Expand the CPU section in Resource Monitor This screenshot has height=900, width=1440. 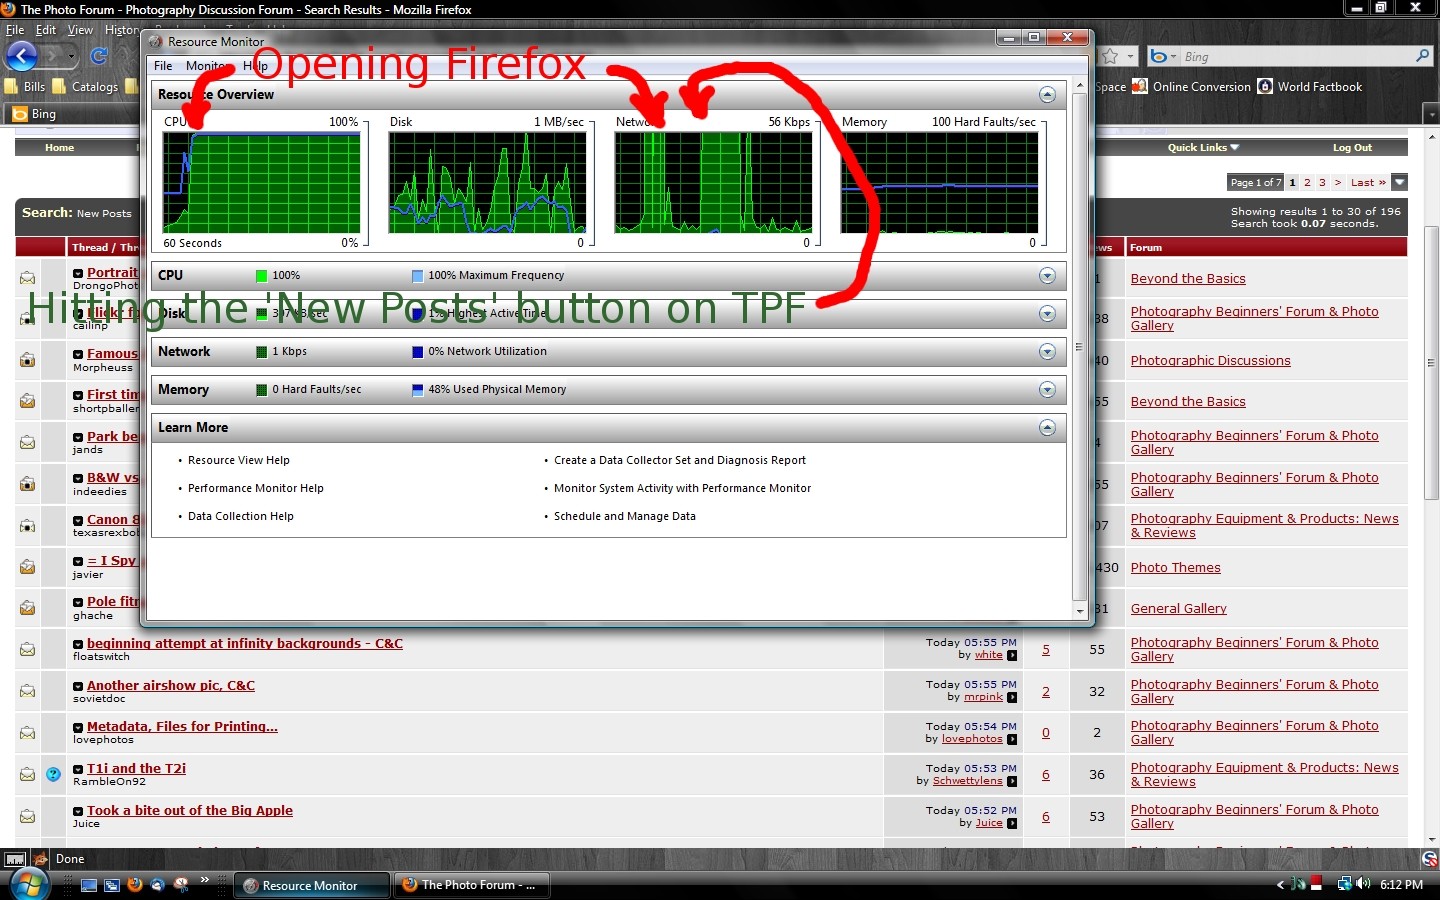click(1047, 276)
